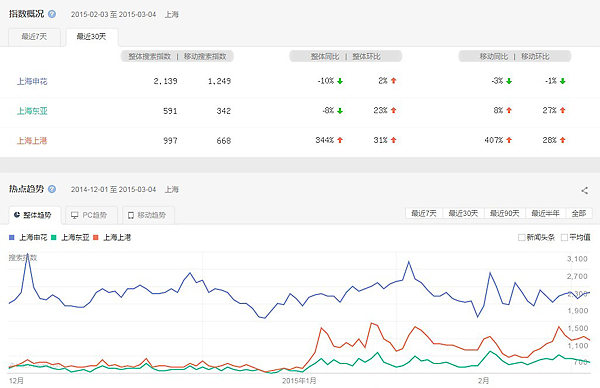The width and height of the screenshot is (600, 388).
Task: Click the 整体搜索指数 | 移动搜索指数 header
Action: pyautogui.click(x=177, y=56)
